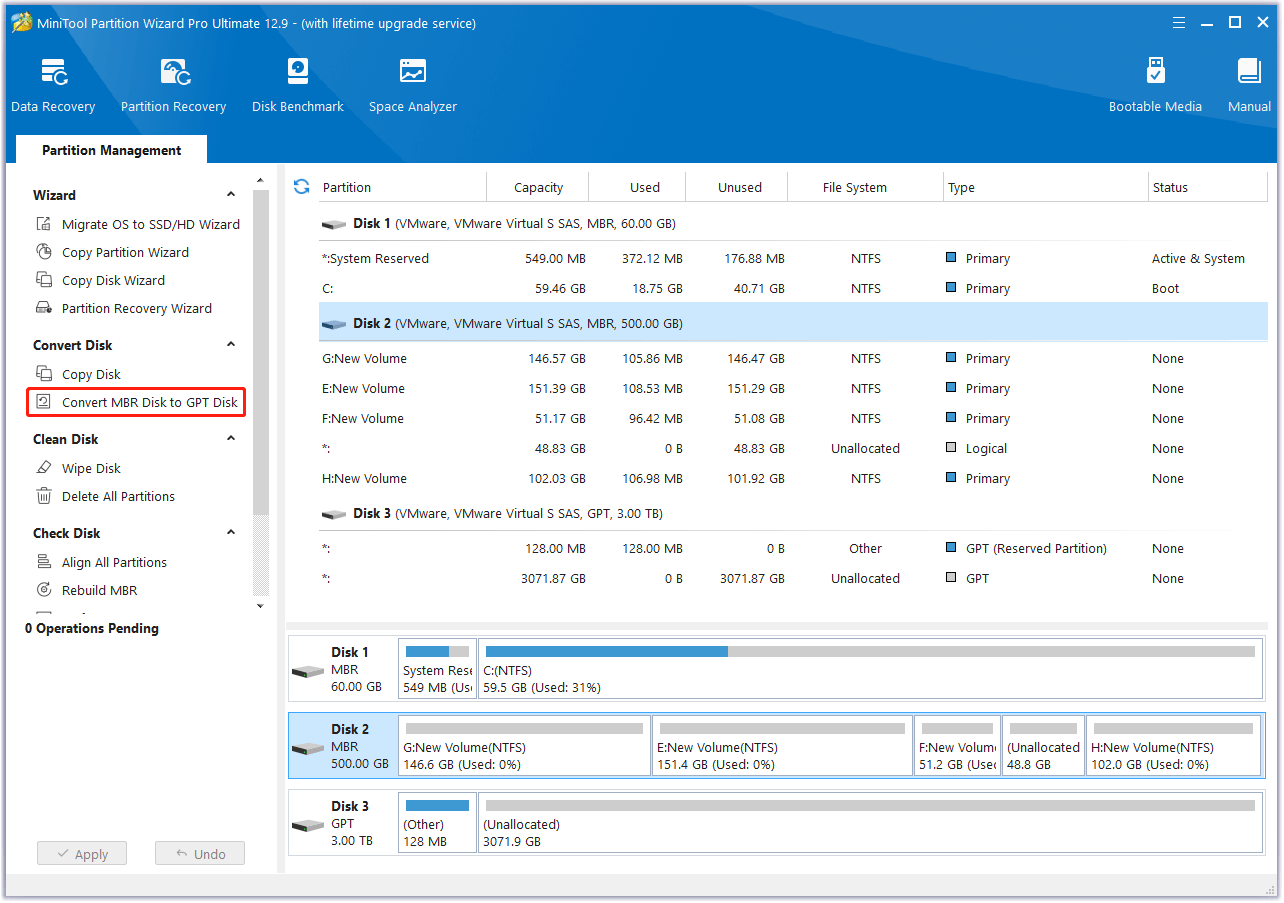This screenshot has width=1284, height=903.
Task: Select the C:(NTFS) block in the disk map
Action: (x=870, y=669)
